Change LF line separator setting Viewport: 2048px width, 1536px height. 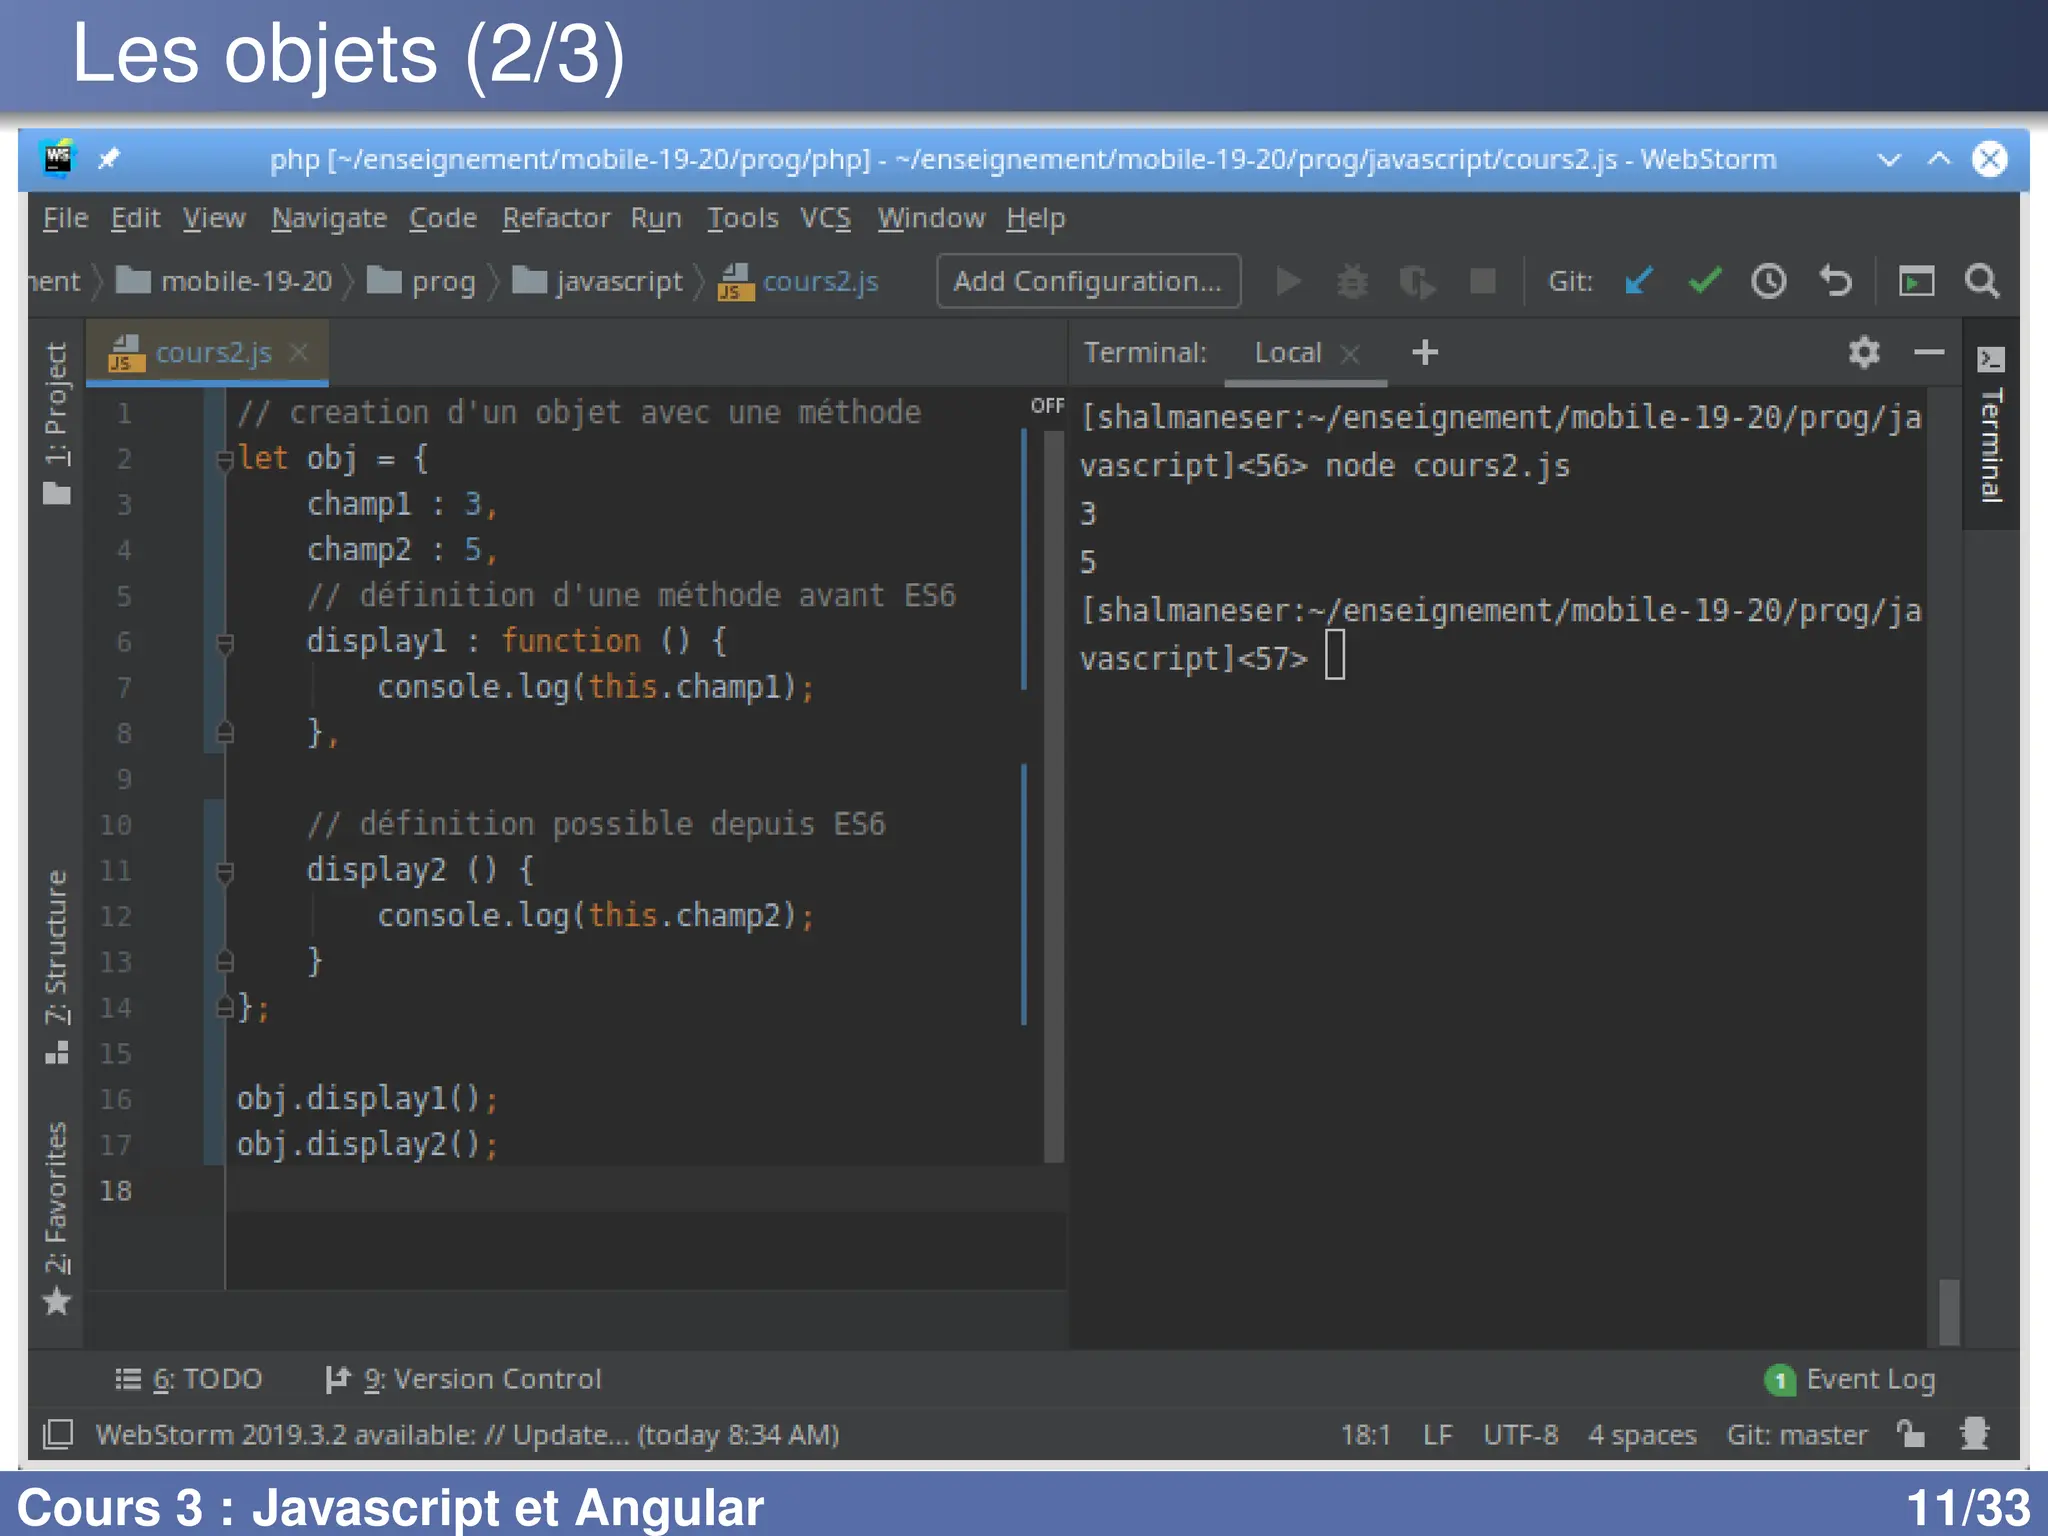[x=1437, y=1434]
